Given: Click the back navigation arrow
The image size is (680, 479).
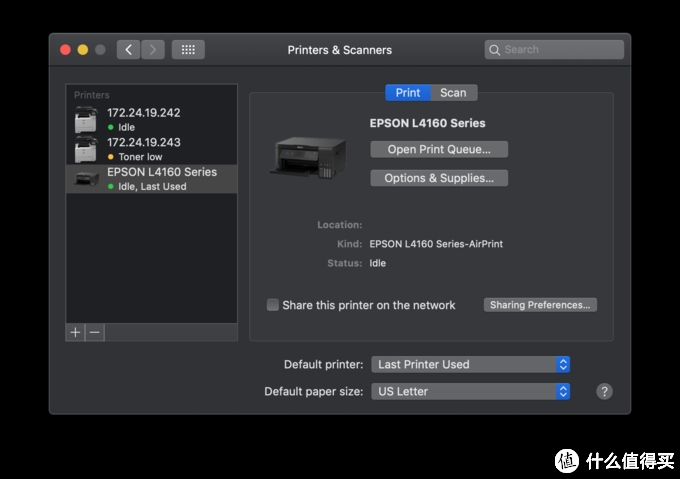Looking at the screenshot, I should 128,49.
